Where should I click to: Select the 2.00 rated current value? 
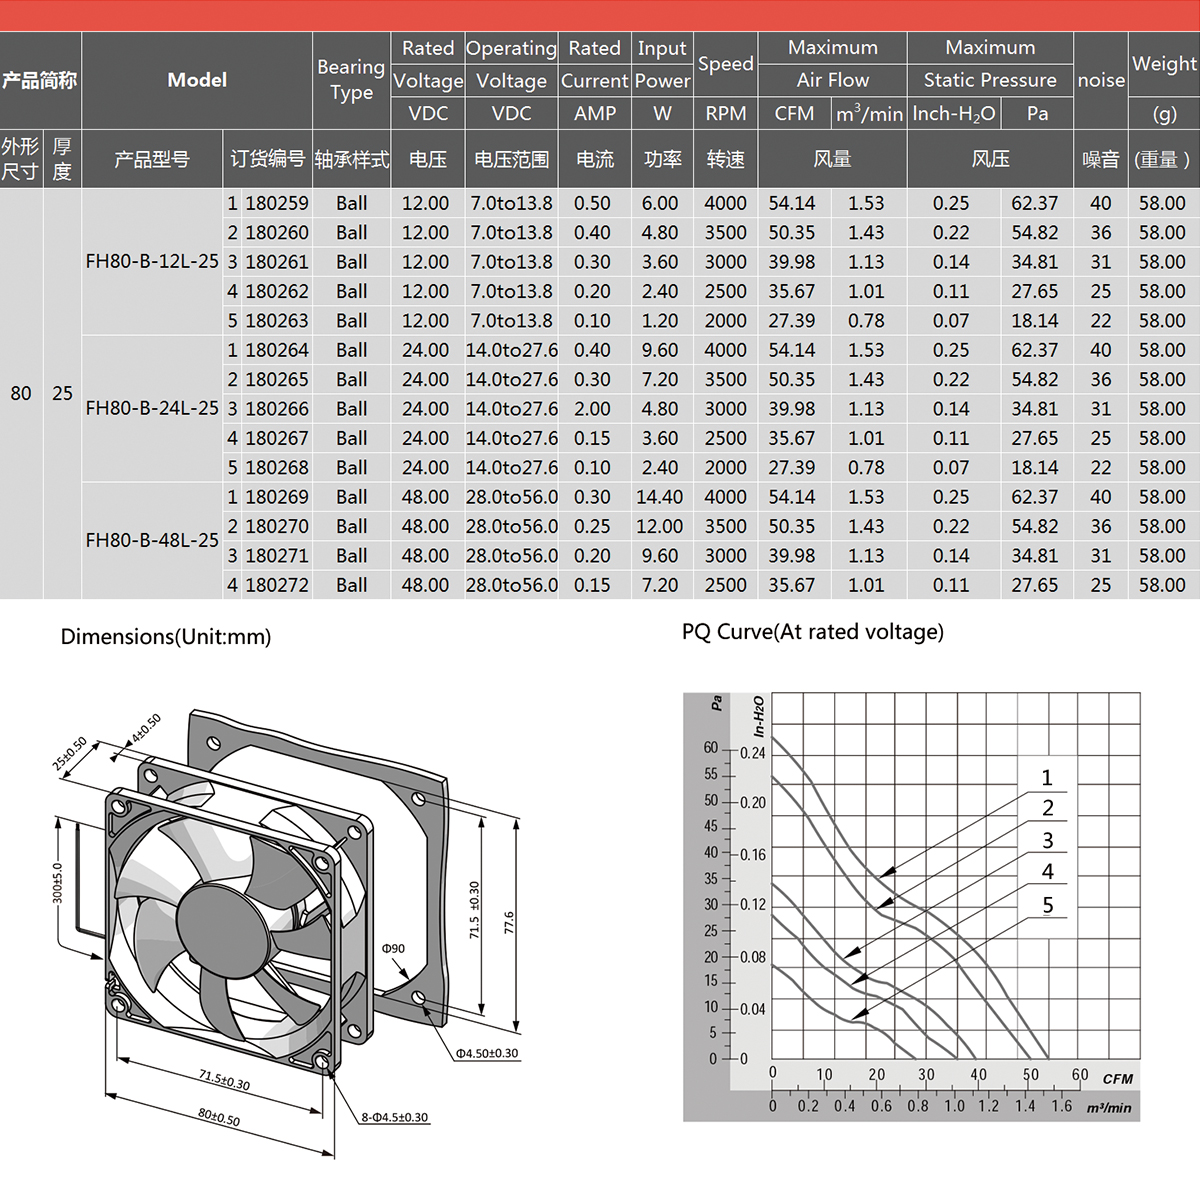click(592, 409)
